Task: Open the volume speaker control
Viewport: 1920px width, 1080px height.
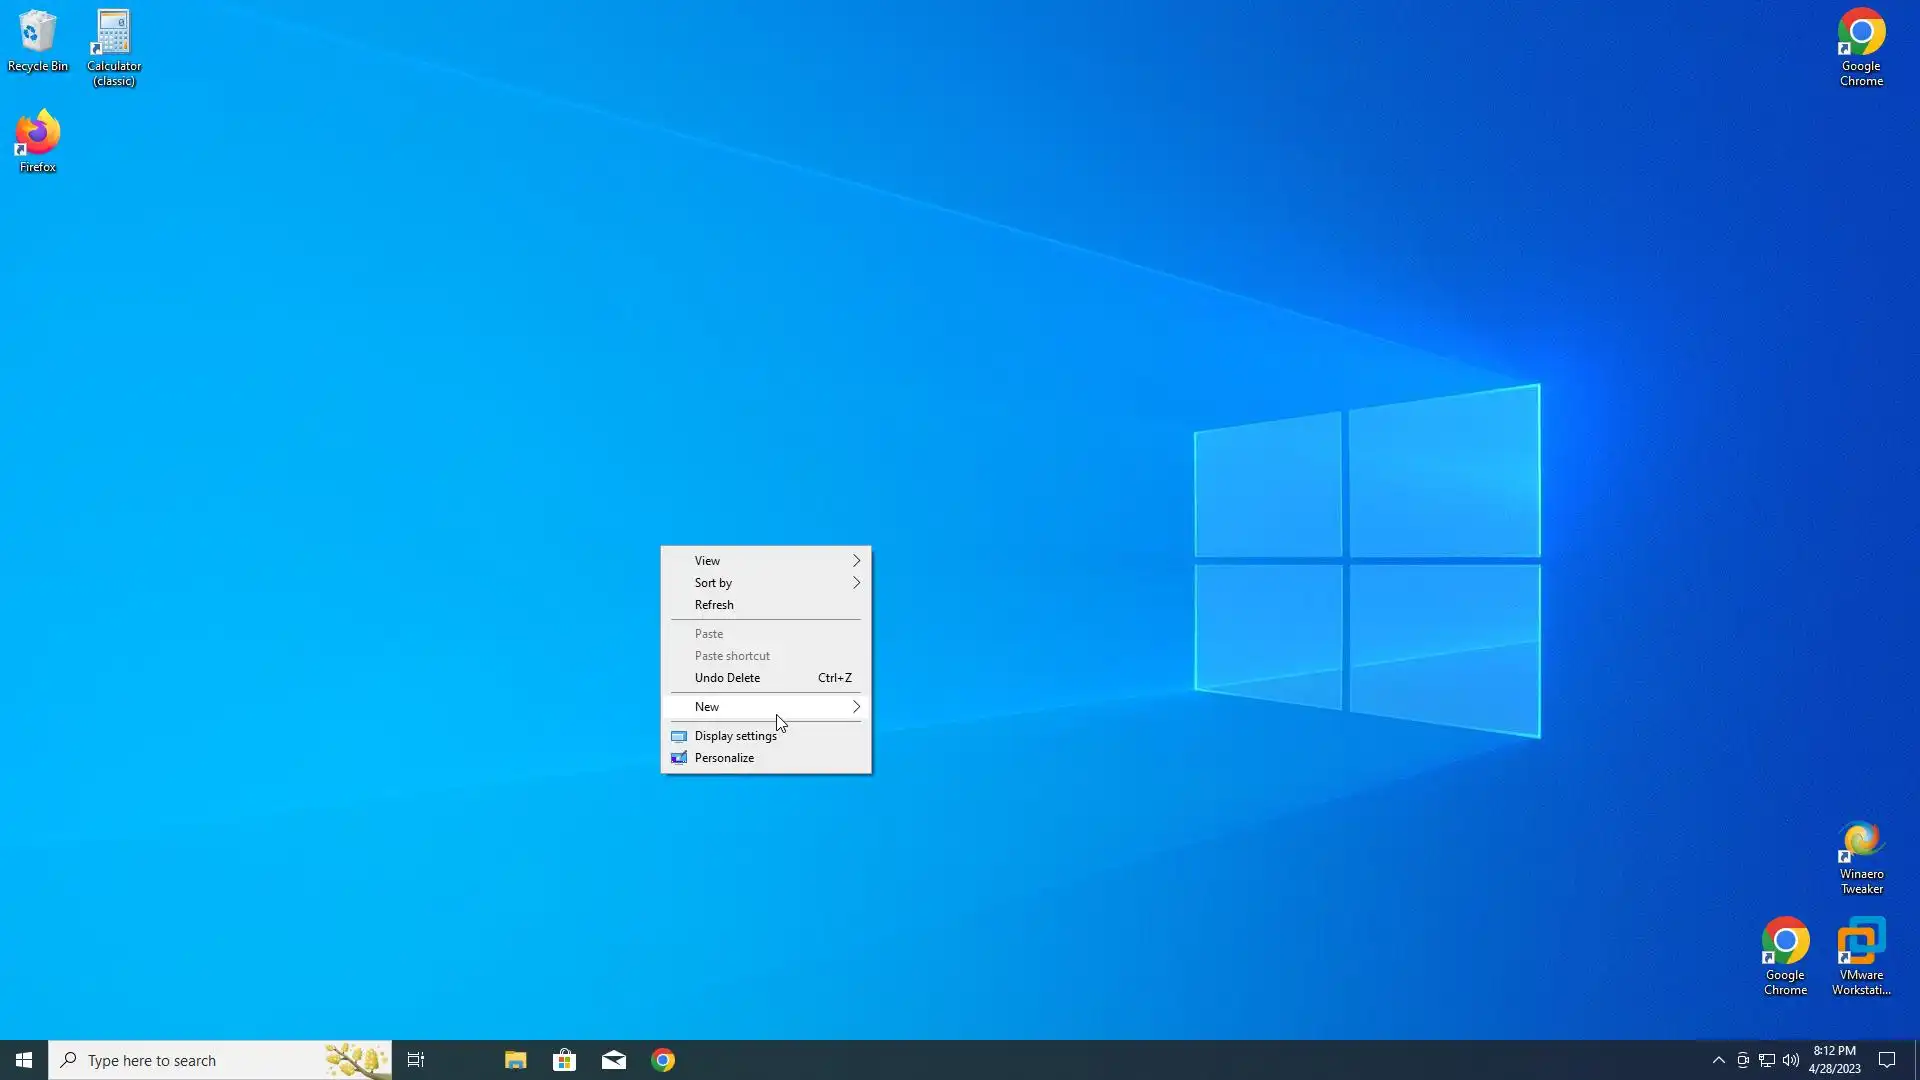Action: point(1791,1060)
